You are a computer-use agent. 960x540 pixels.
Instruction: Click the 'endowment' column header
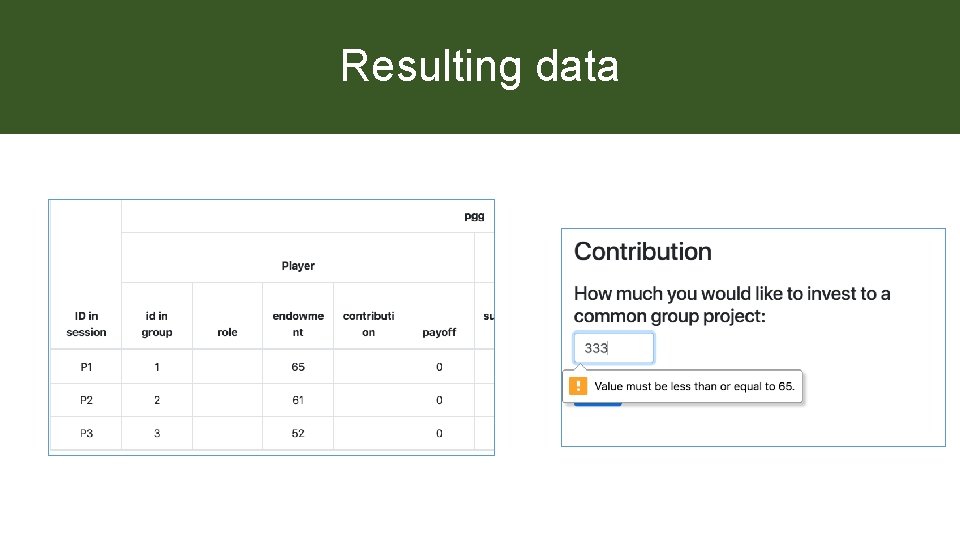298,324
